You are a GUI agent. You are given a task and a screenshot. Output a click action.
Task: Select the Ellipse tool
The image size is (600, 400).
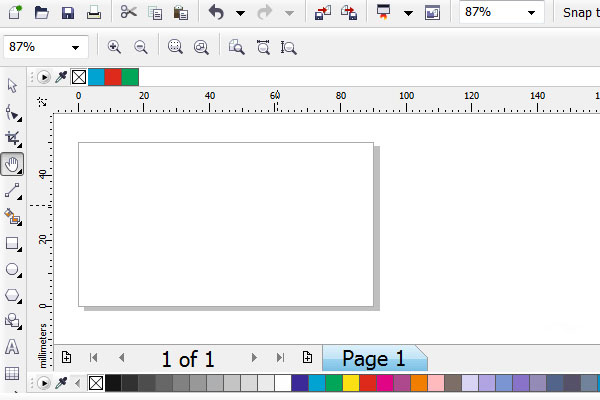[13, 269]
